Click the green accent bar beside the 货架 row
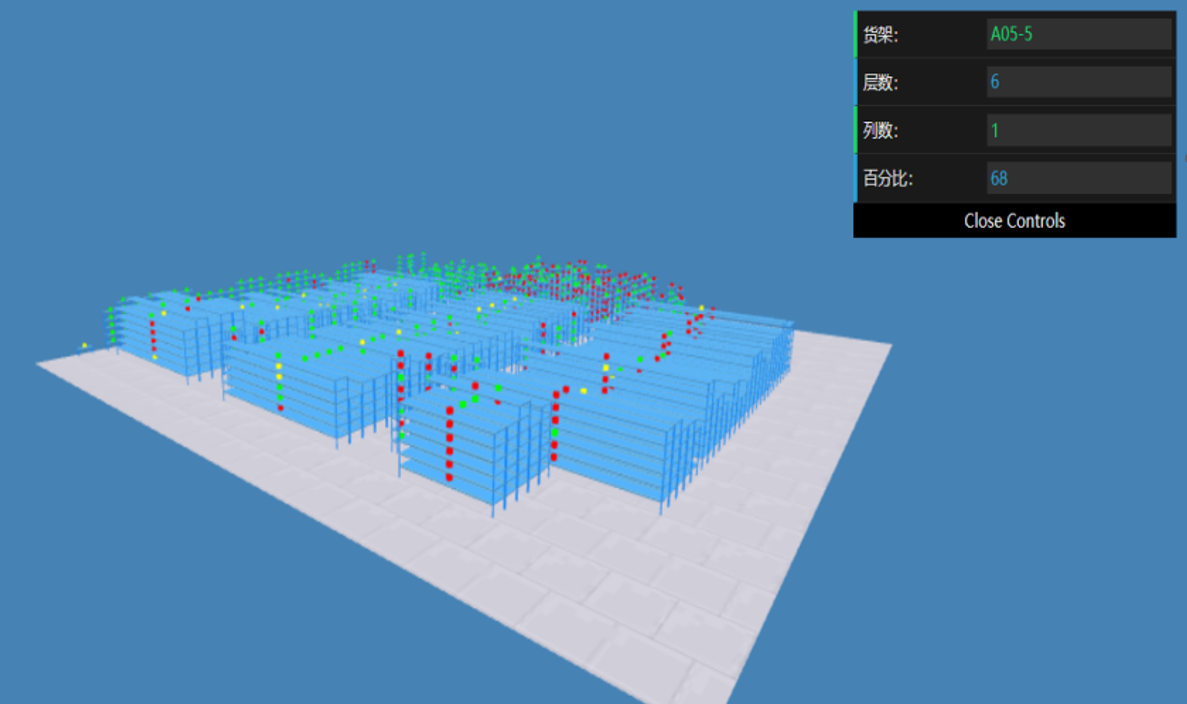Screen dimensions: 1187x704 [856, 34]
